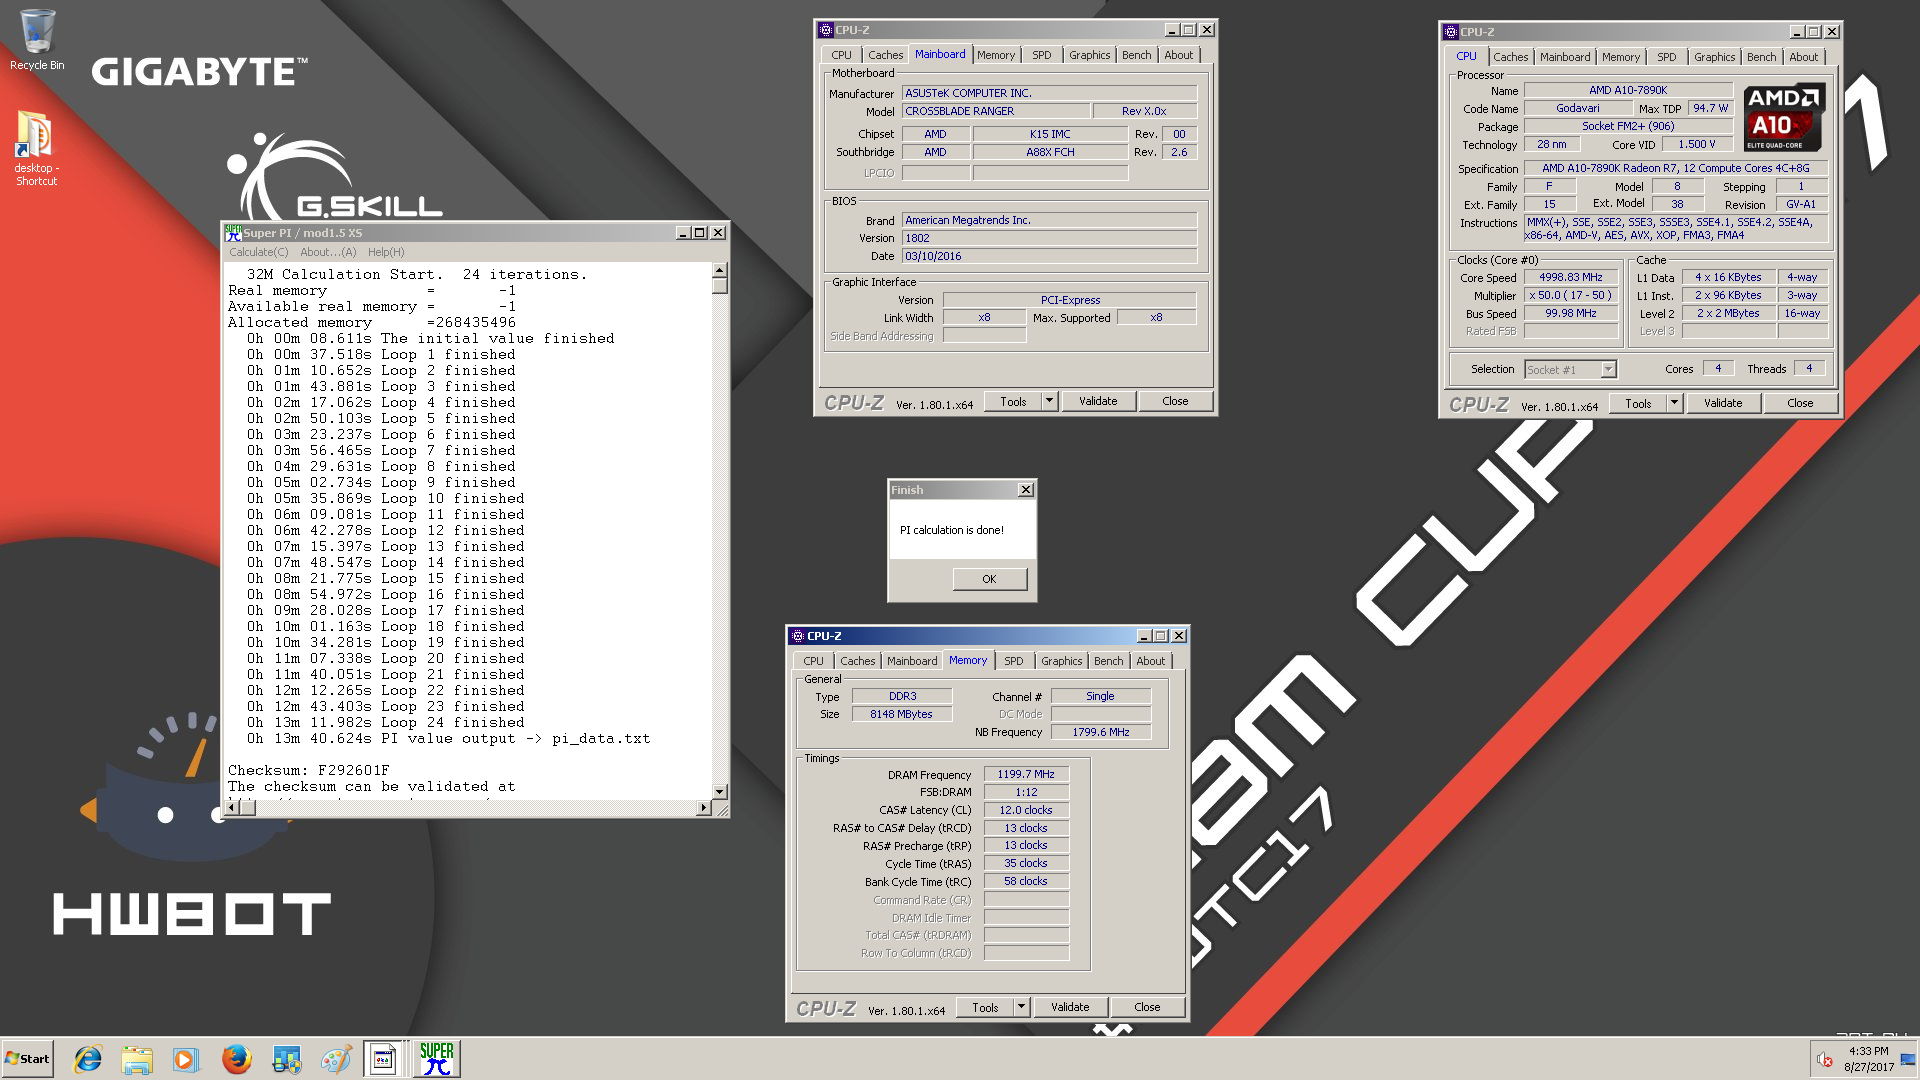This screenshot has width=1920, height=1080.
Task: Click the AMD A10 processor logo
Action: click(1784, 117)
